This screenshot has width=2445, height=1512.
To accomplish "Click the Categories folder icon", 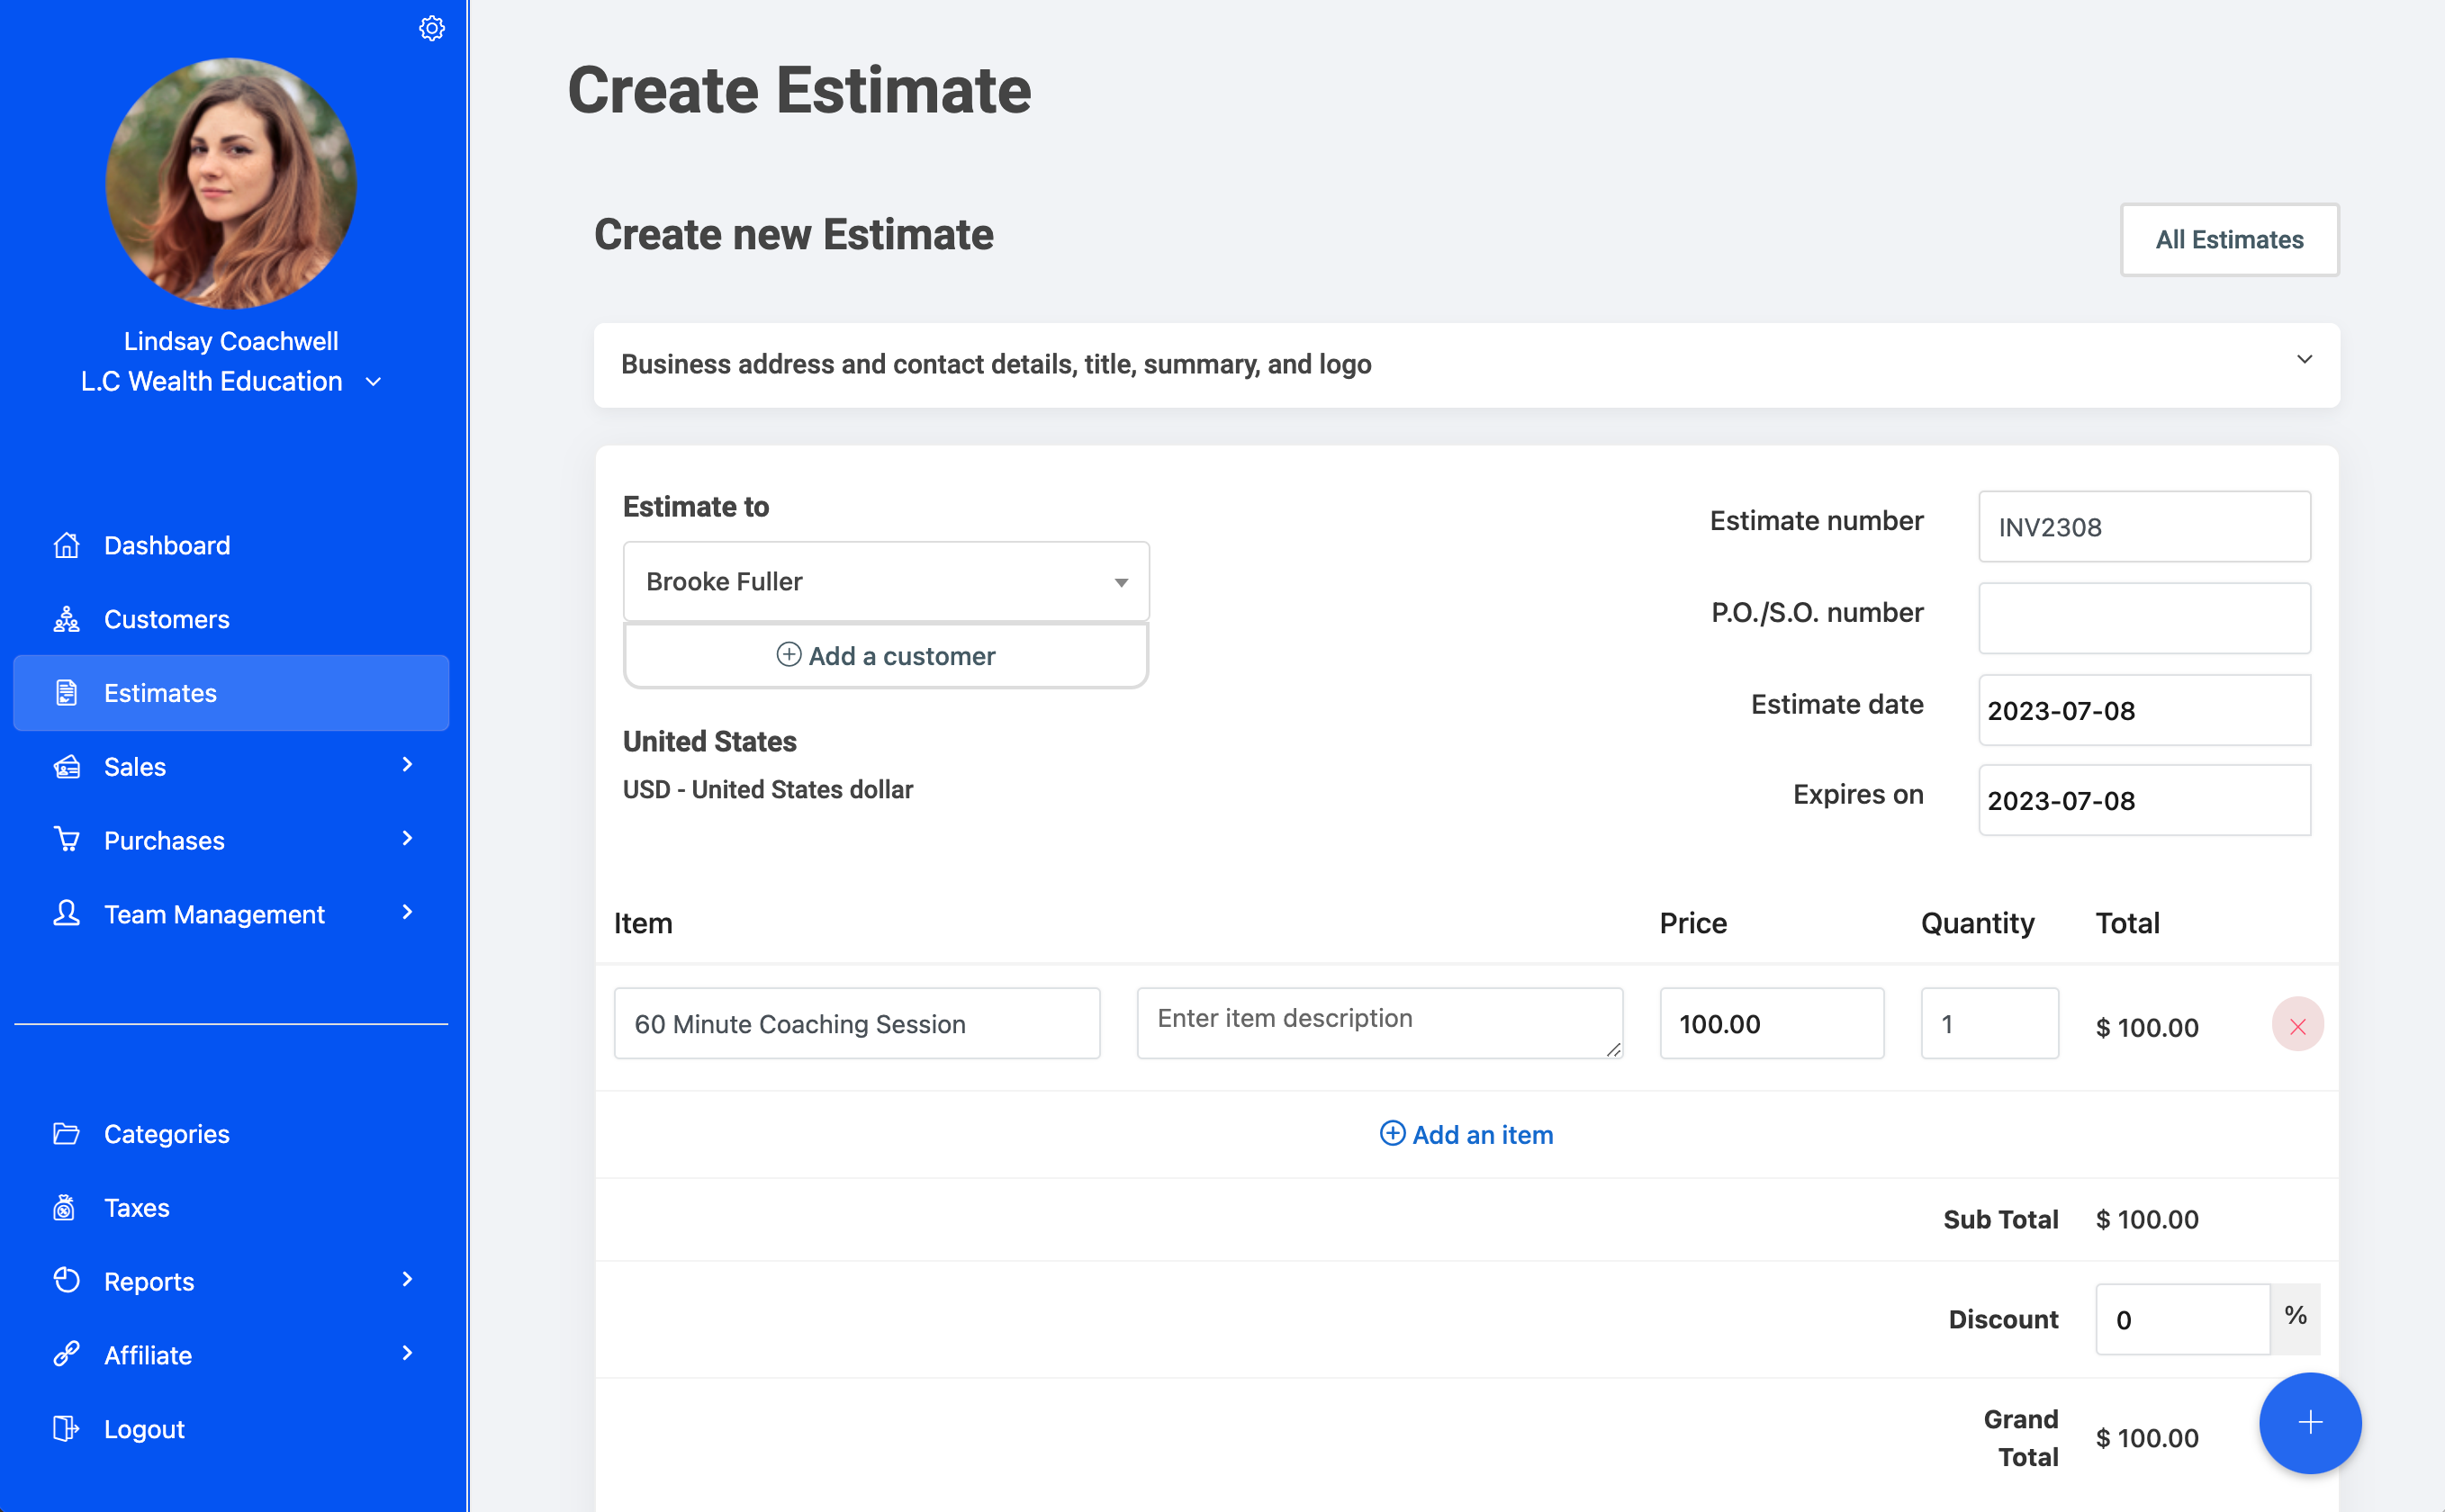I will pyautogui.click(x=66, y=1134).
